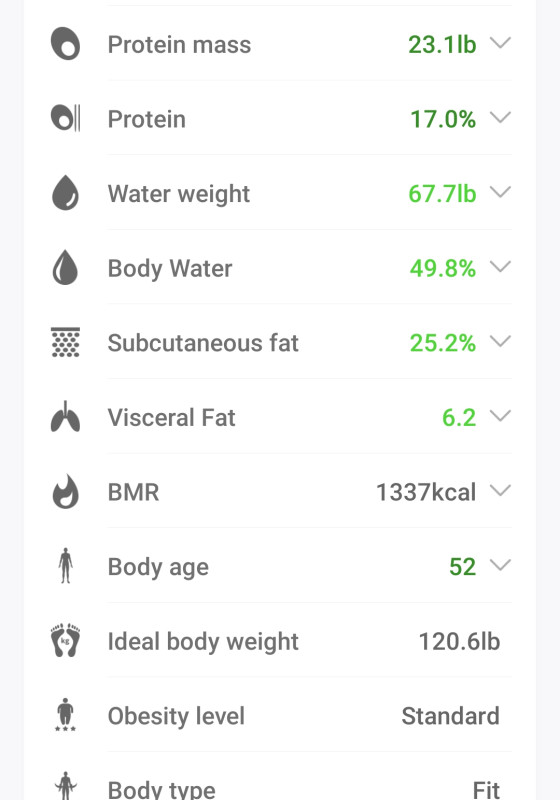Expand the BMR details chevron
Image resolution: width=560 pixels, height=800 pixels.
point(500,491)
